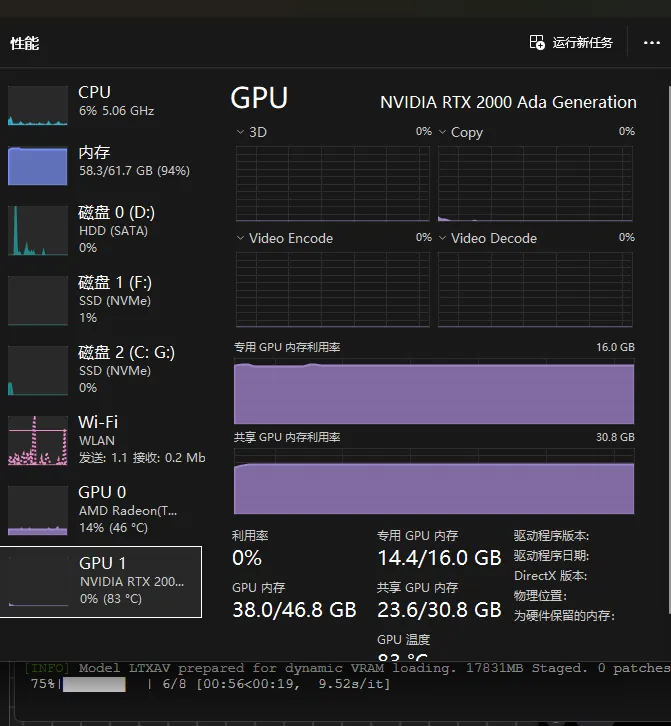Image resolution: width=671 pixels, height=726 pixels.
Task: Click the Disk 0 activity mini graph
Action: 38,231
